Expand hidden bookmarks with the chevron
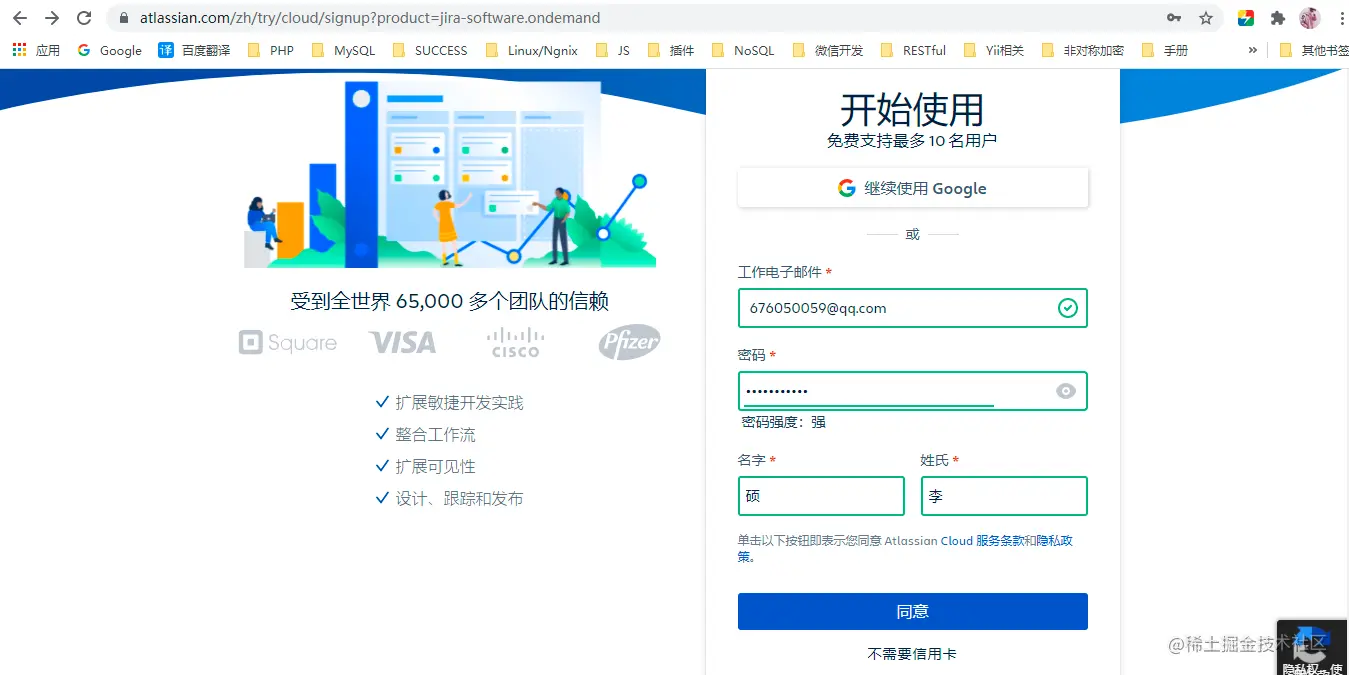 1253,50
